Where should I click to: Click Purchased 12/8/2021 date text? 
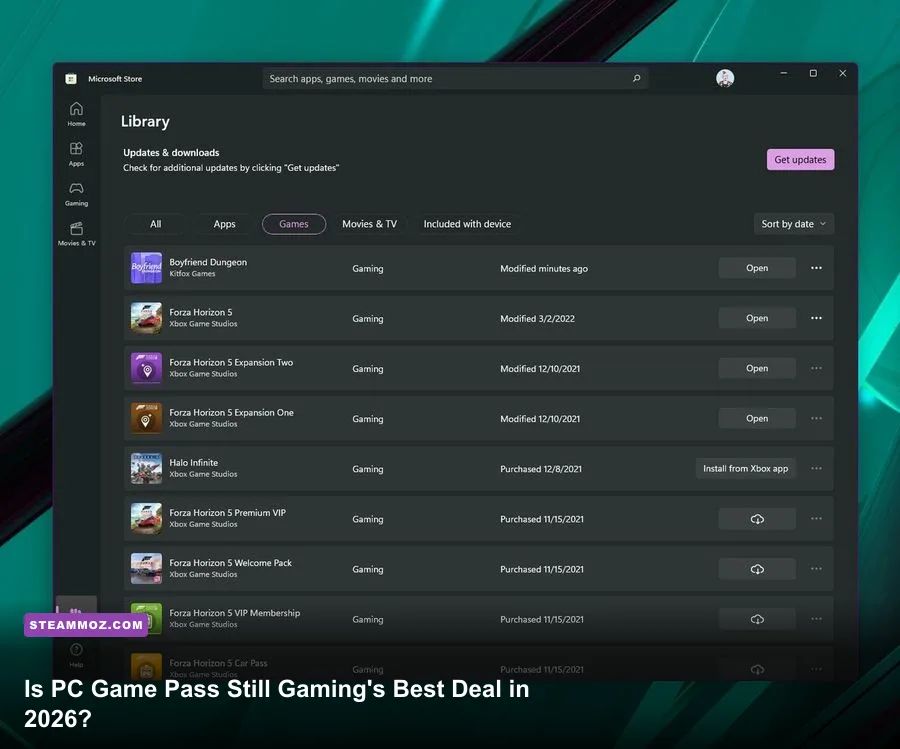tap(541, 469)
